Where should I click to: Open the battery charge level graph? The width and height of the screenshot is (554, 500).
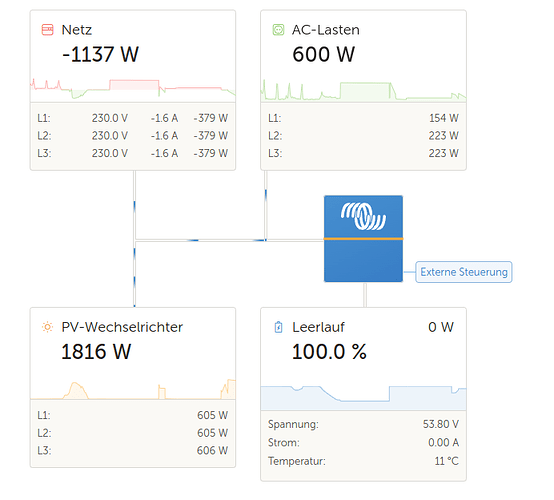tap(363, 398)
